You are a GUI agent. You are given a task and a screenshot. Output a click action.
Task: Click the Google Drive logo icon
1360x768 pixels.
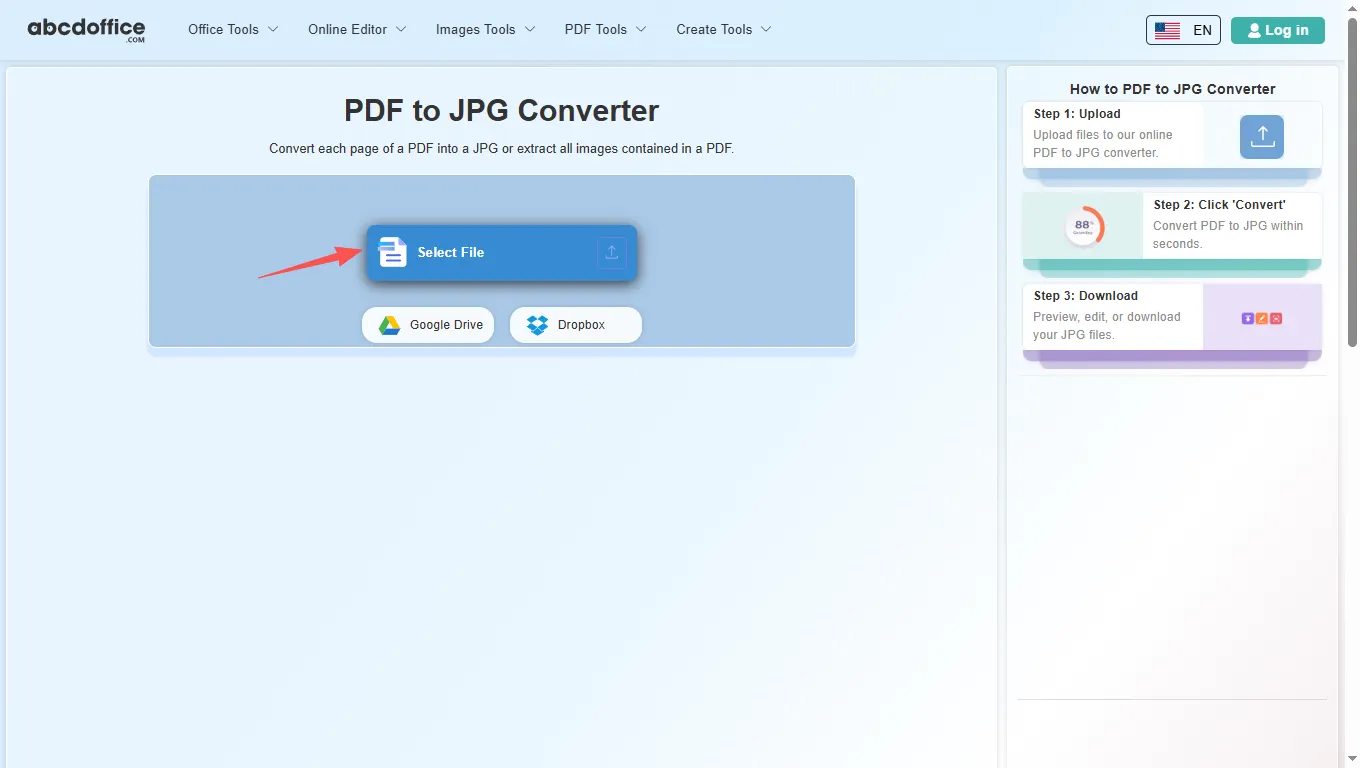click(389, 325)
